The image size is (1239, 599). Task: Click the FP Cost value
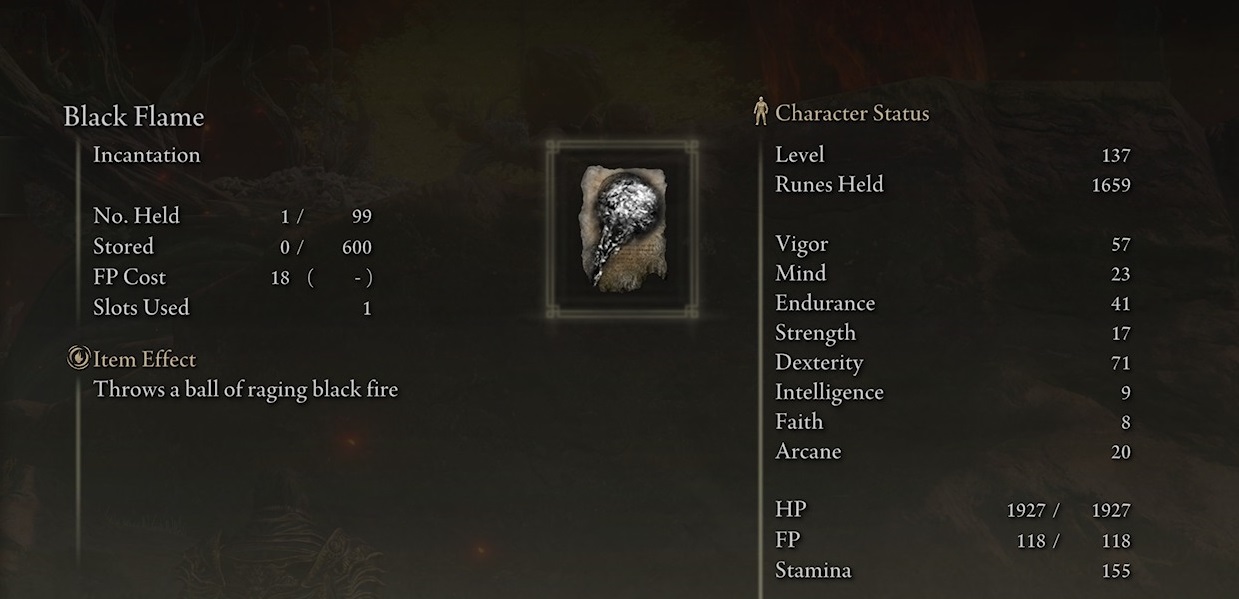(321, 278)
